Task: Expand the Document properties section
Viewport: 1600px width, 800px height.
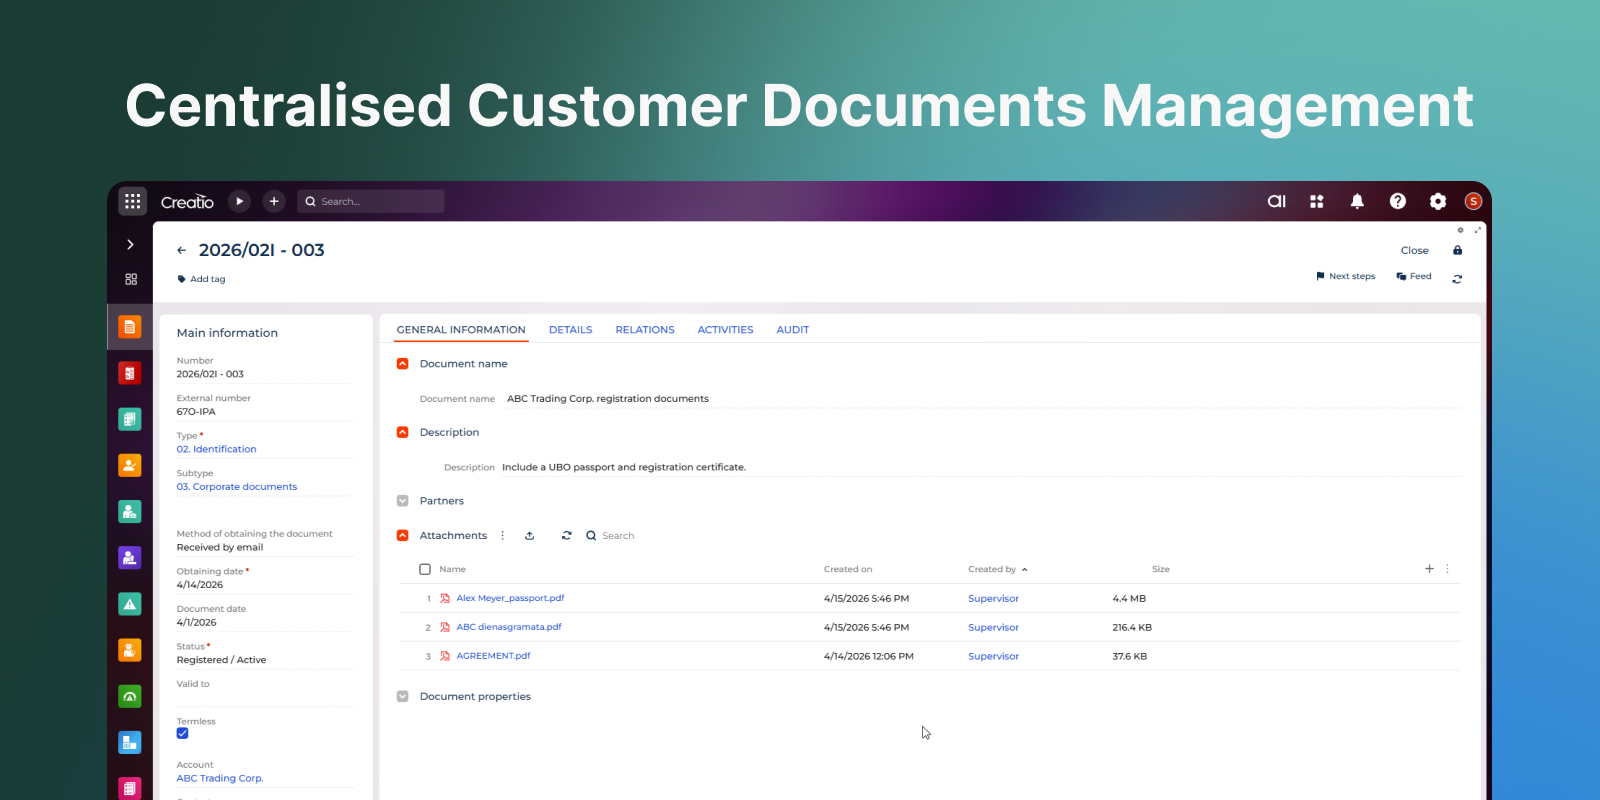Action: [x=403, y=697]
